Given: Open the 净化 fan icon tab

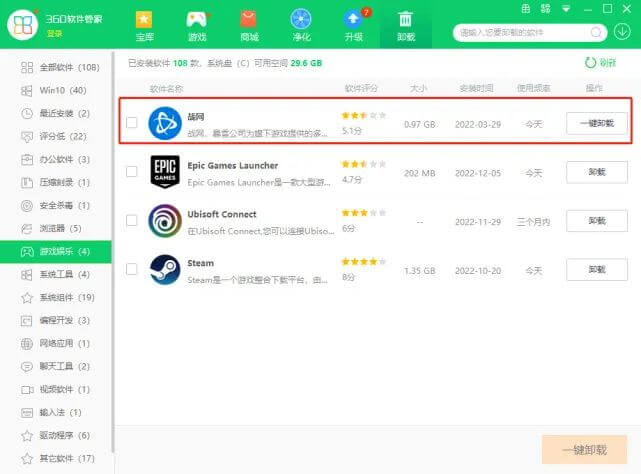Looking at the screenshot, I should point(301,26).
